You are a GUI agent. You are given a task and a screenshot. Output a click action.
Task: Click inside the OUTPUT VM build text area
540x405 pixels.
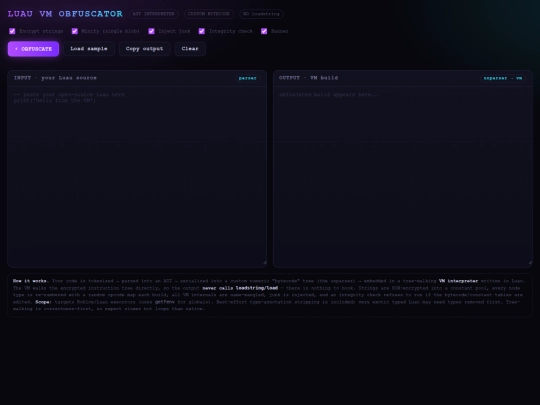403,177
